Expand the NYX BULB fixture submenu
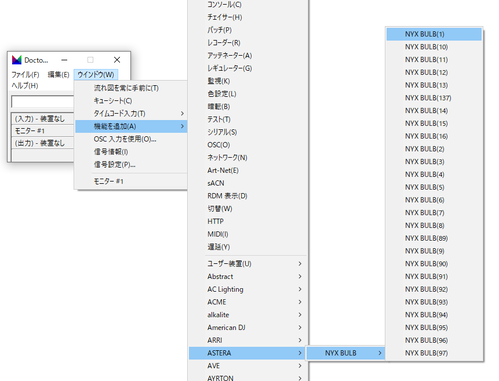This screenshot has height=381, width=499. pyautogui.click(x=346, y=353)
